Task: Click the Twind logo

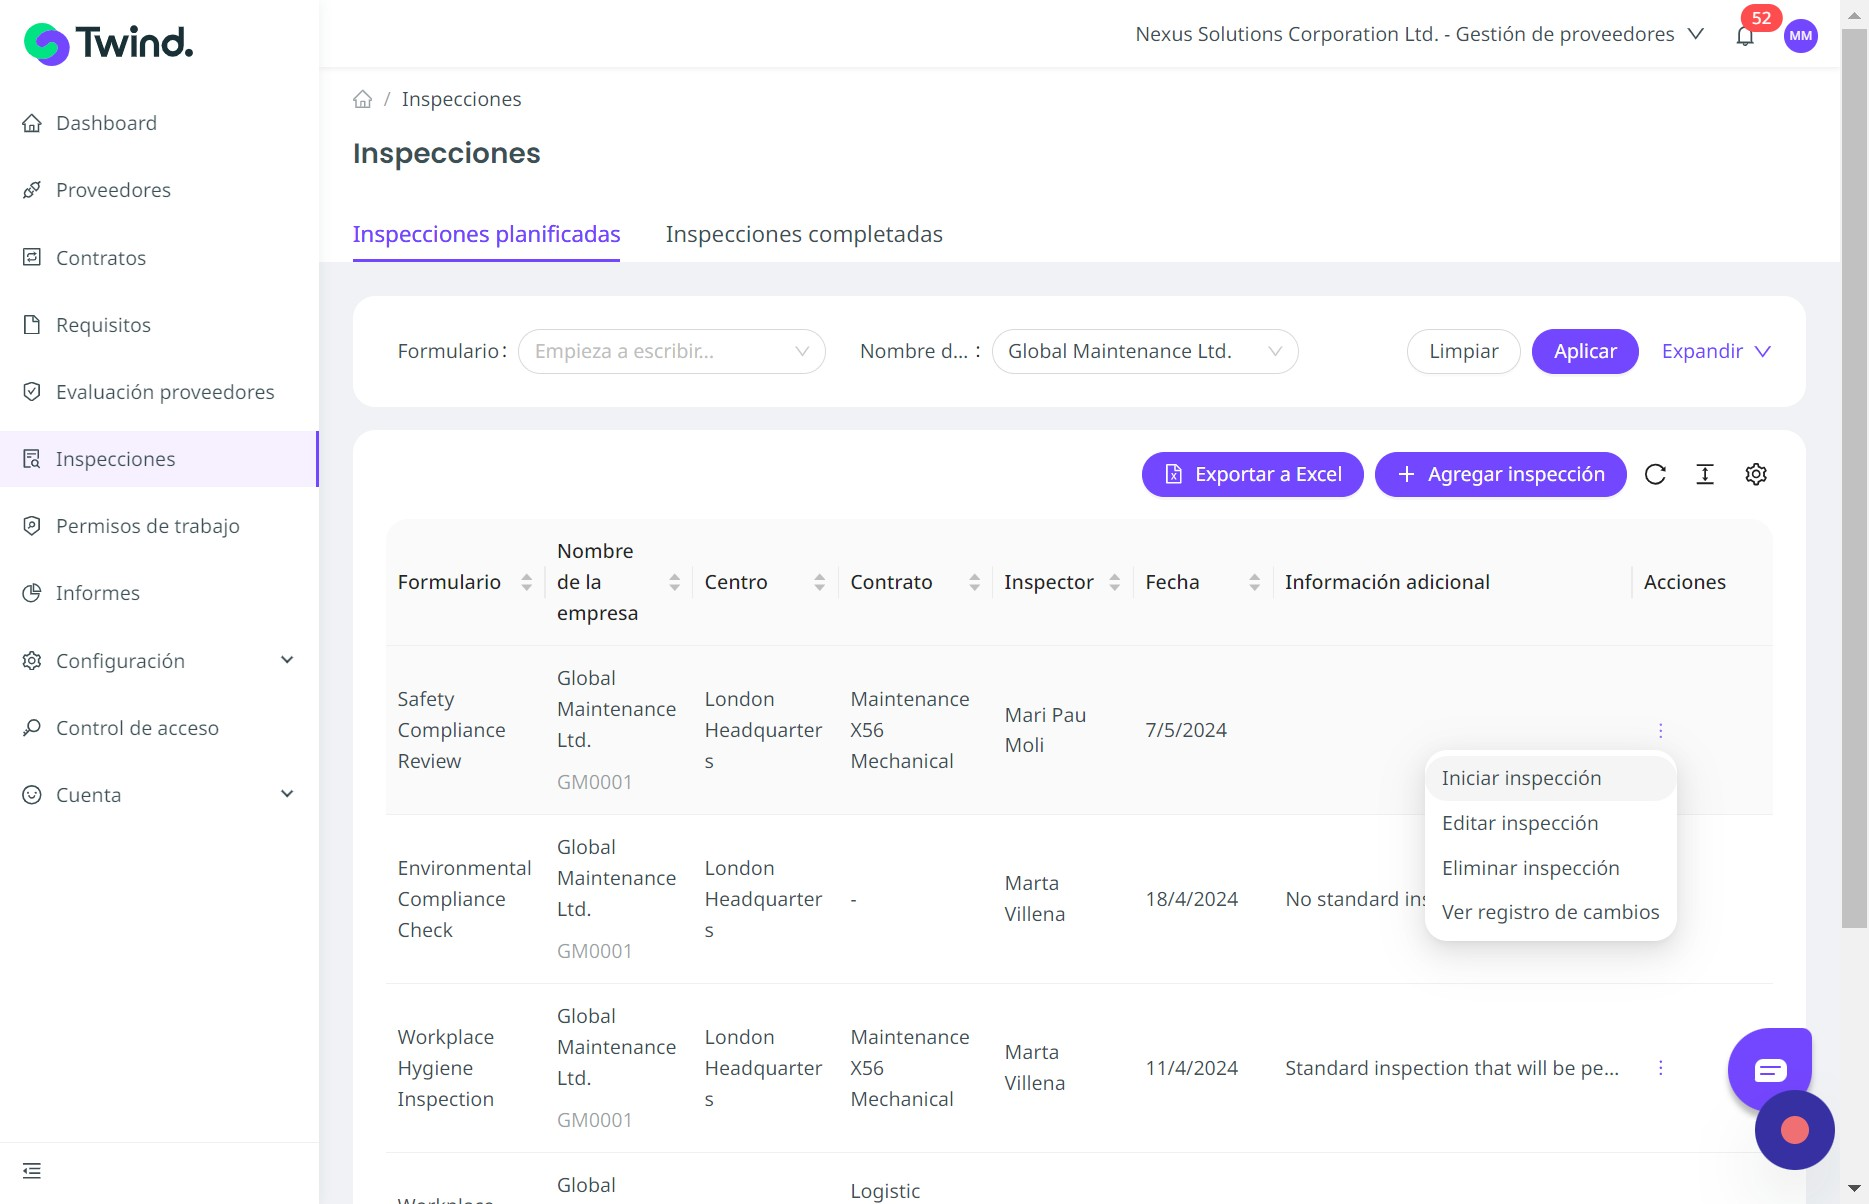Action: click(108, 43)
